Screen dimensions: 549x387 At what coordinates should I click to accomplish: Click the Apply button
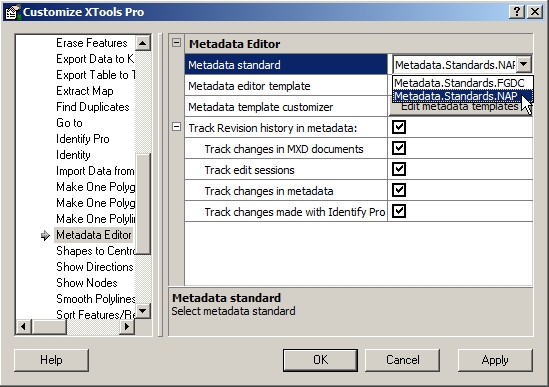(x=495, y=360)
